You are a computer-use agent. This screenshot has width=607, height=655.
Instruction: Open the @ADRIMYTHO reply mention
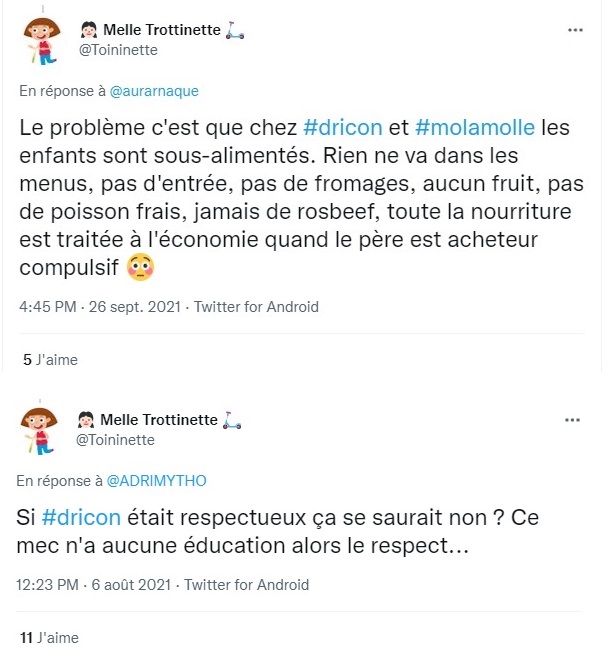pyautogui.click(x=156, y=480)
